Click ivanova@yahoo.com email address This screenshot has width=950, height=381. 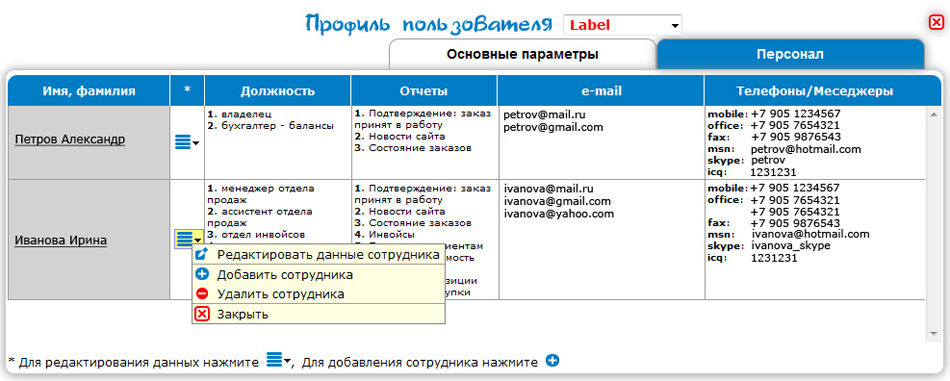coord(559,214)
